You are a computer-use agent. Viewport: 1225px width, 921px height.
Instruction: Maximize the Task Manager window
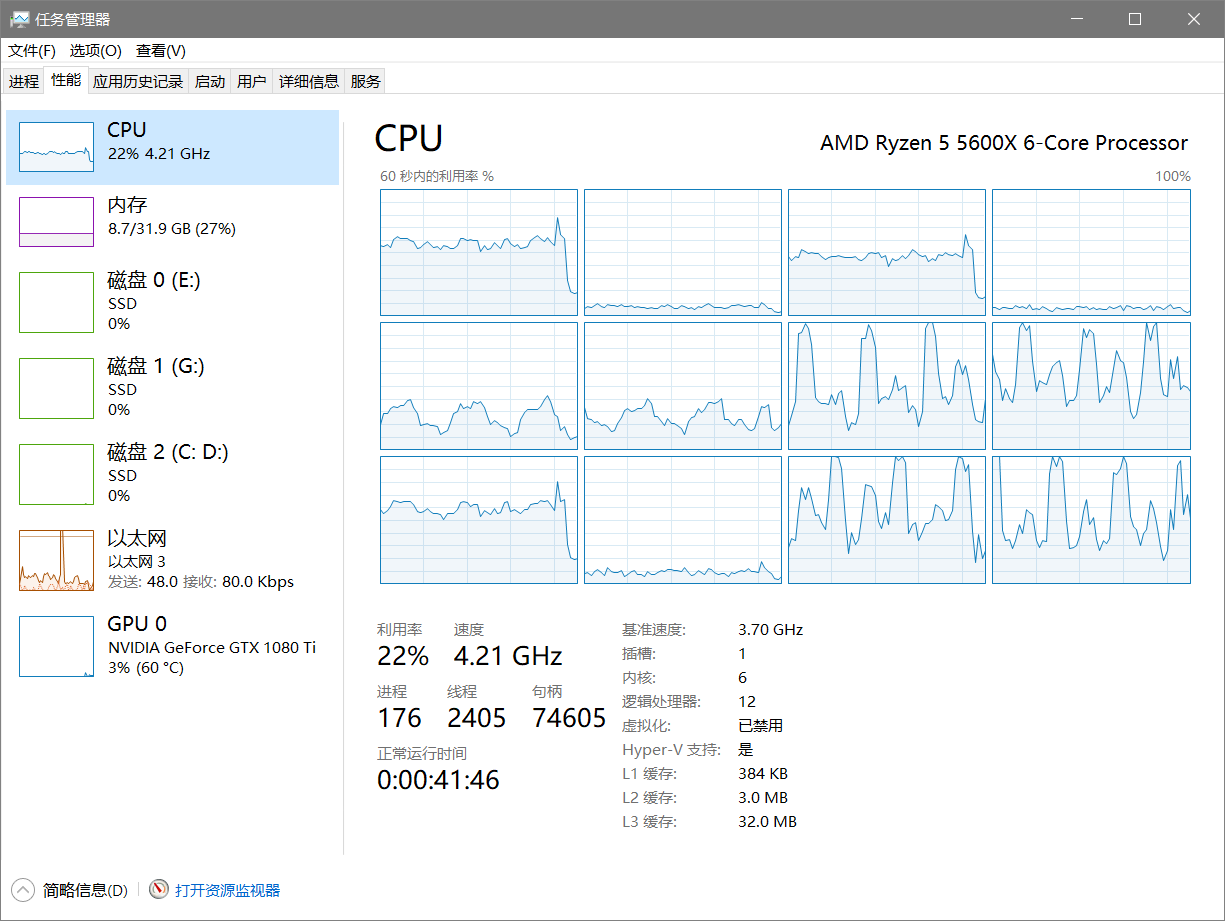click(1135, 19)
